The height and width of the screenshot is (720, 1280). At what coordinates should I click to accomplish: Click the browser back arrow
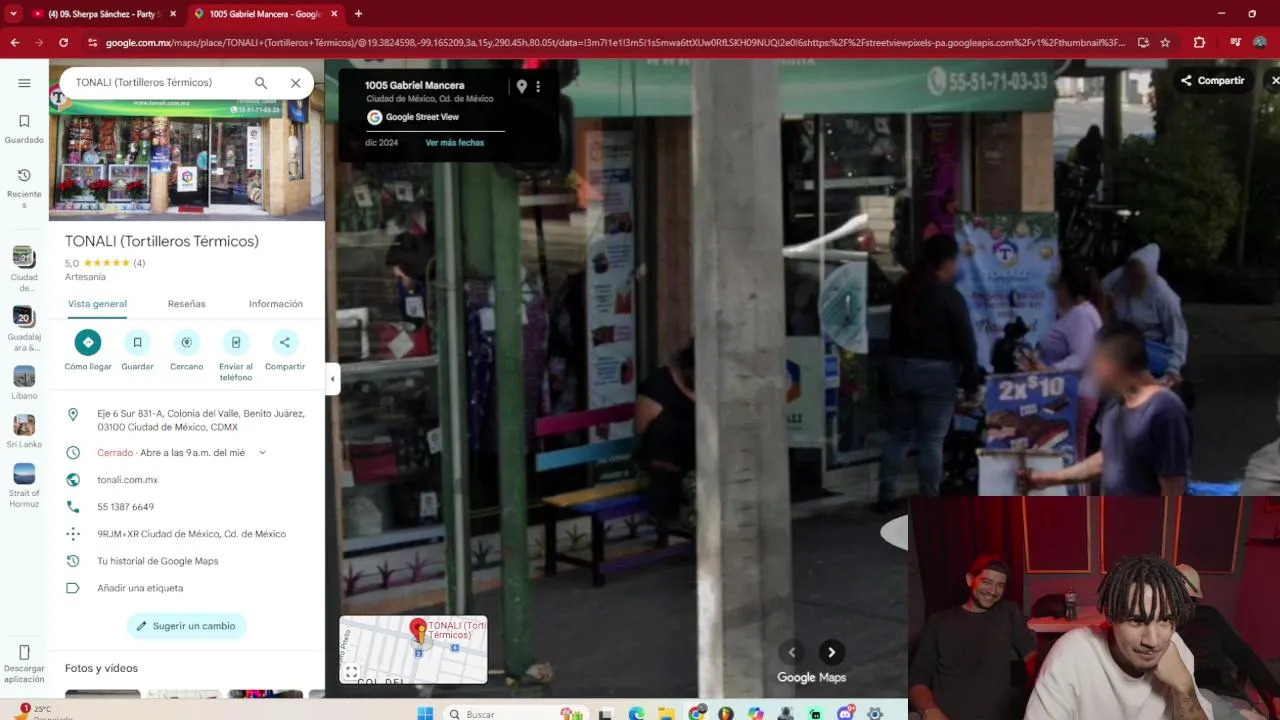pyautogui.click(x=14, y=42)
